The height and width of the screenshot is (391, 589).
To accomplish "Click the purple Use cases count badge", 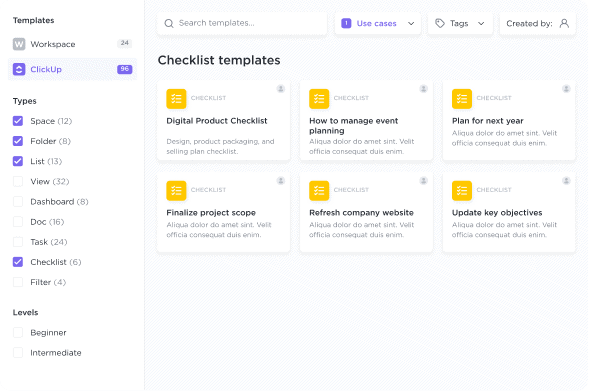I will pos(346,23).
